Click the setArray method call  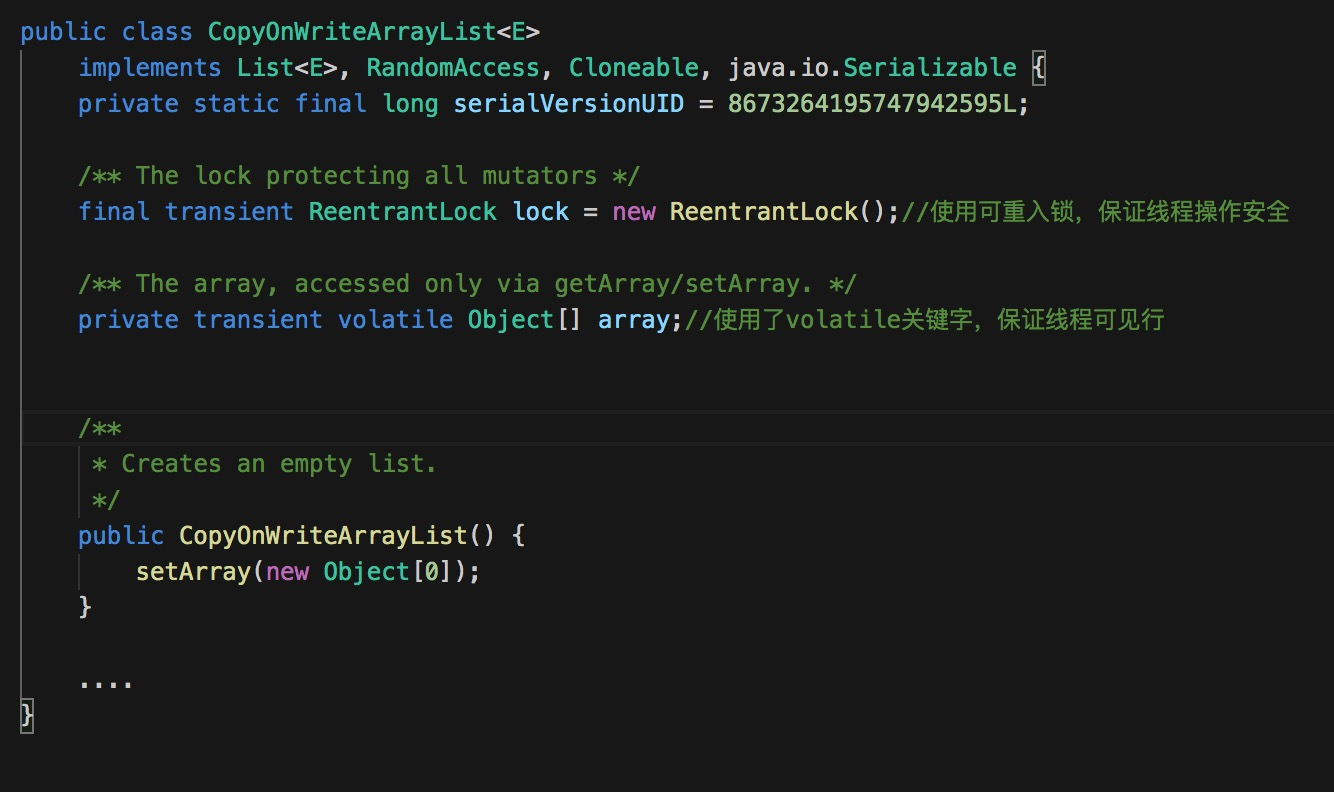point(193,572)
